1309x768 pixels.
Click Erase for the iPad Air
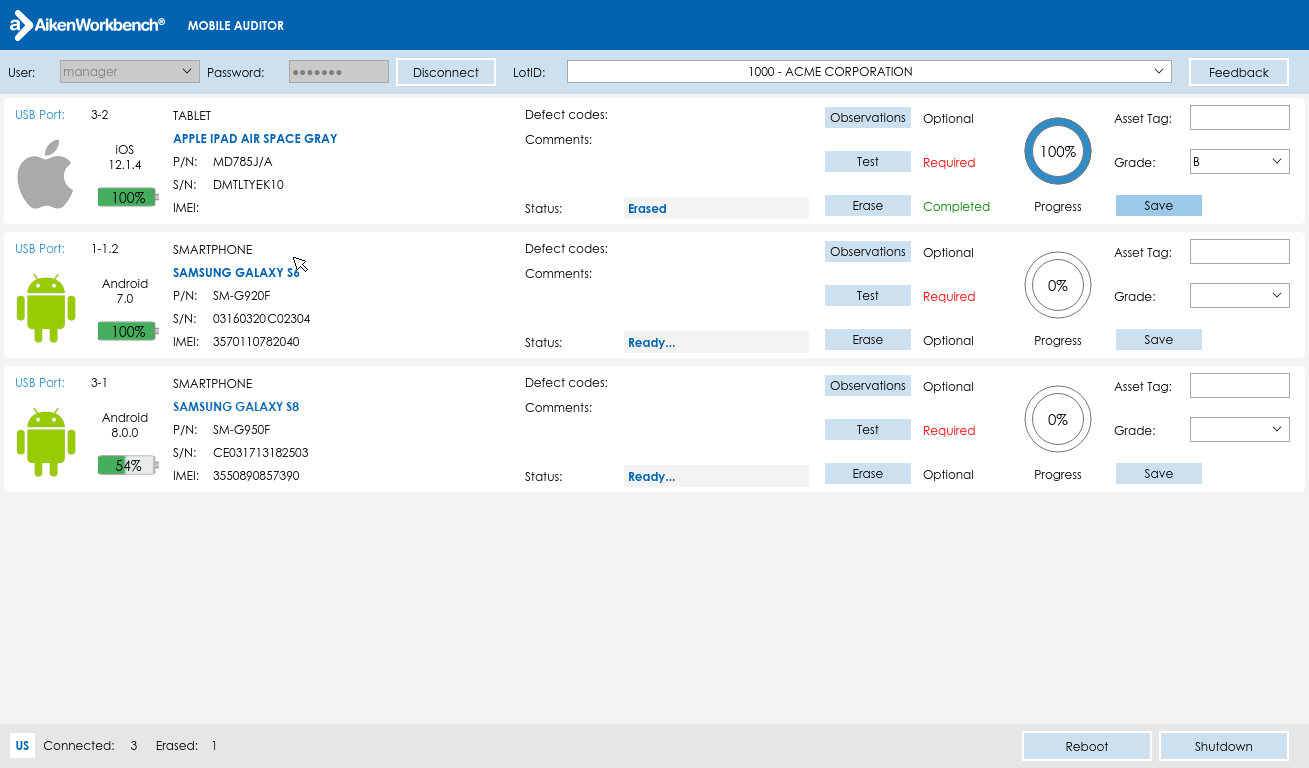click(x=868, y=206)
